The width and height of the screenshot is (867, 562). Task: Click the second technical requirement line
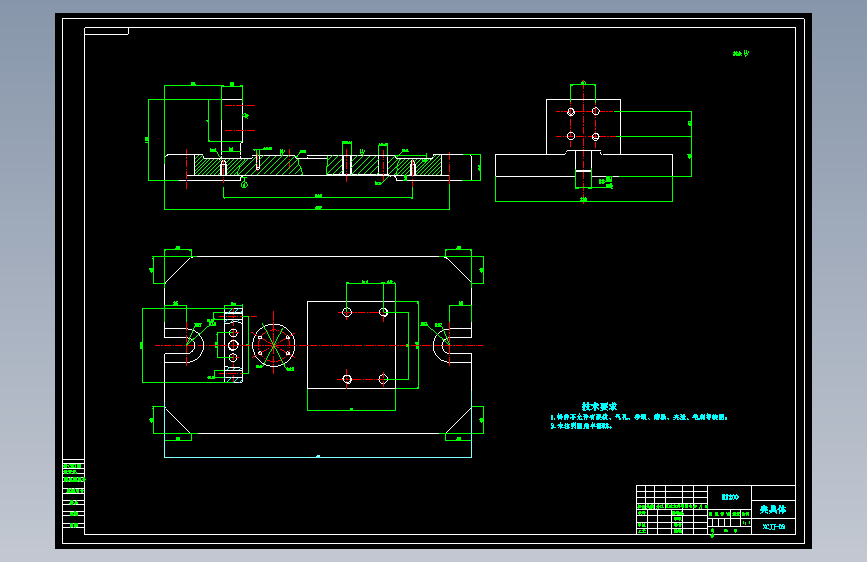pyautogui.click(x=581, y=426)
